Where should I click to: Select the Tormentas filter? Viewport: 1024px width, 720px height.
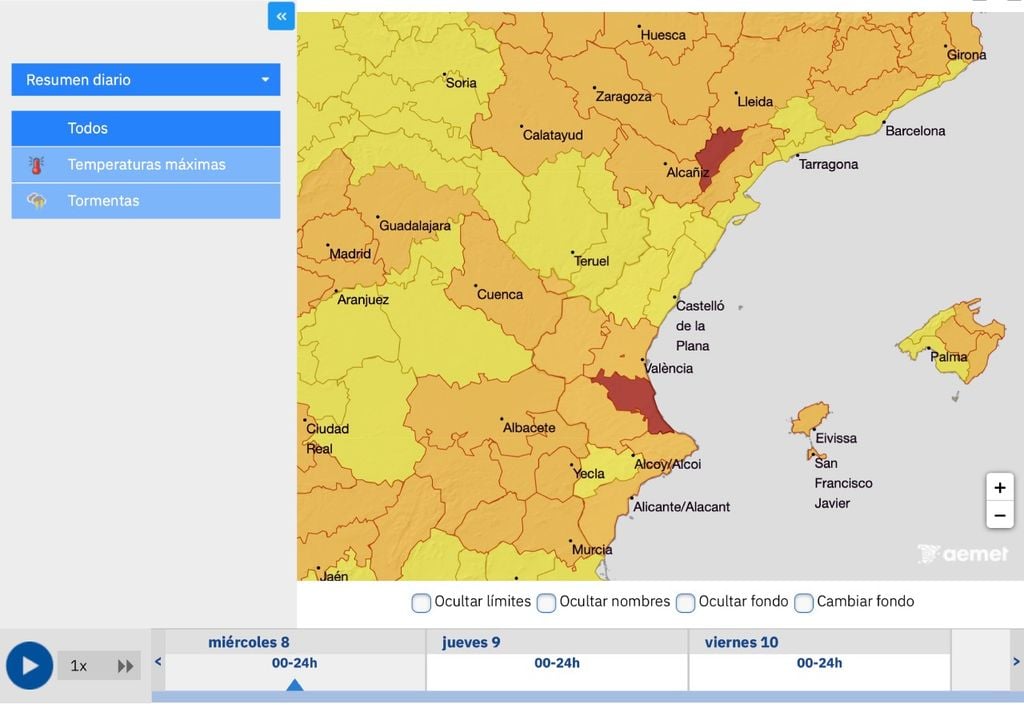[146, 201]
